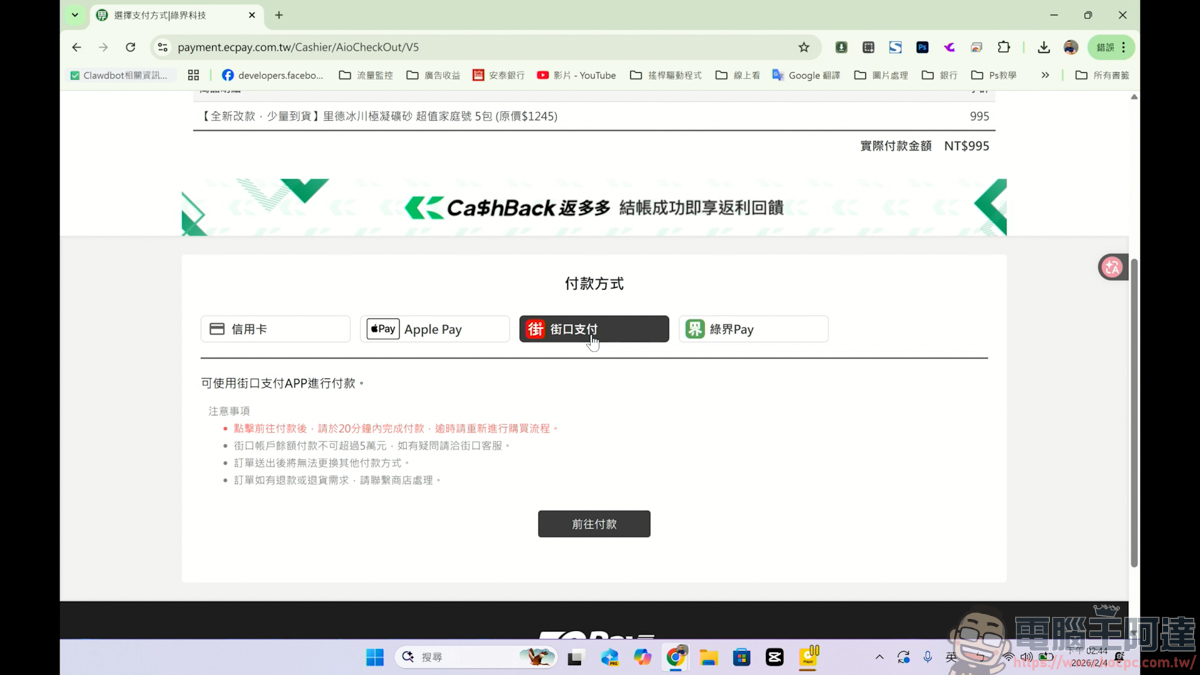Select Apple Pay payment method
Viewport: 1200px width, 675px height.
pos(434,328)
